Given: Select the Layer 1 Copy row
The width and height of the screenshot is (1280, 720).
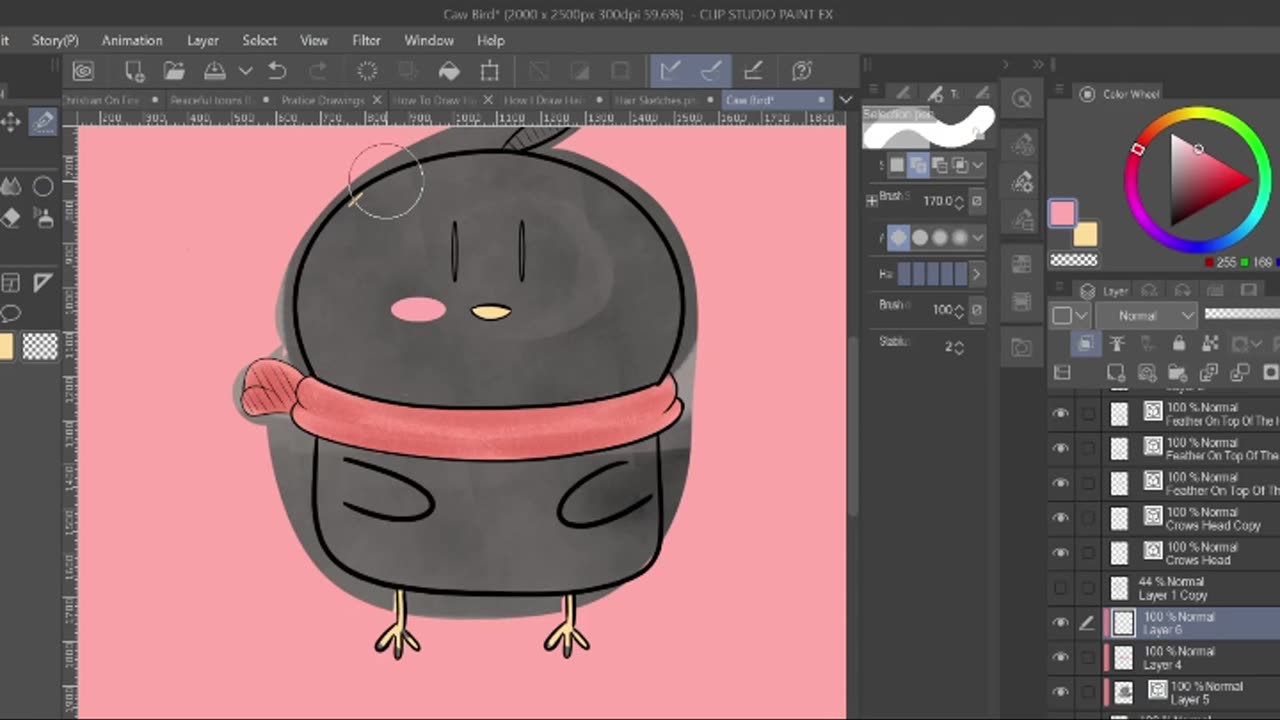Looking at the screenshot, I should [1191, 588].
